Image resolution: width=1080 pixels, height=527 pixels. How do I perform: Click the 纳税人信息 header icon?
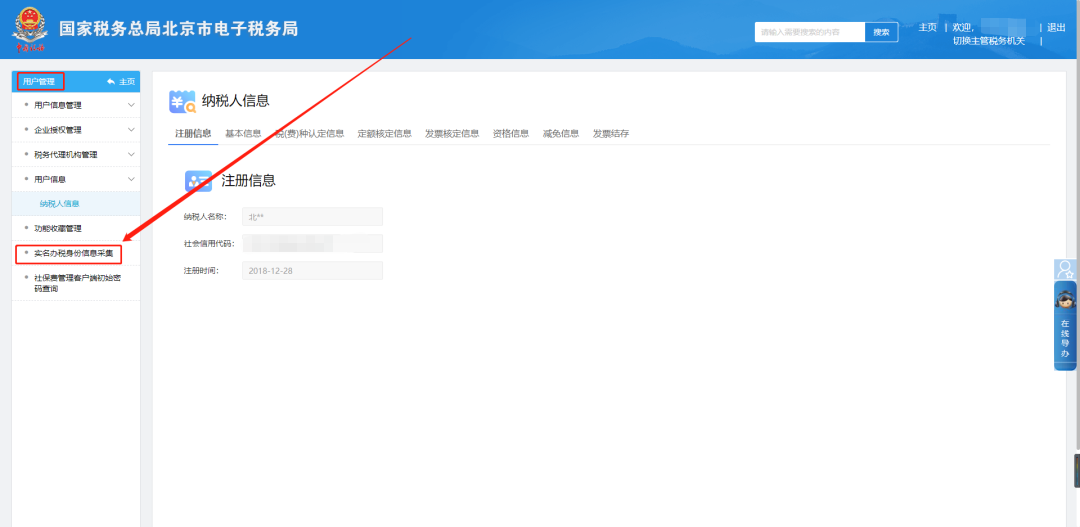[182, 101]
